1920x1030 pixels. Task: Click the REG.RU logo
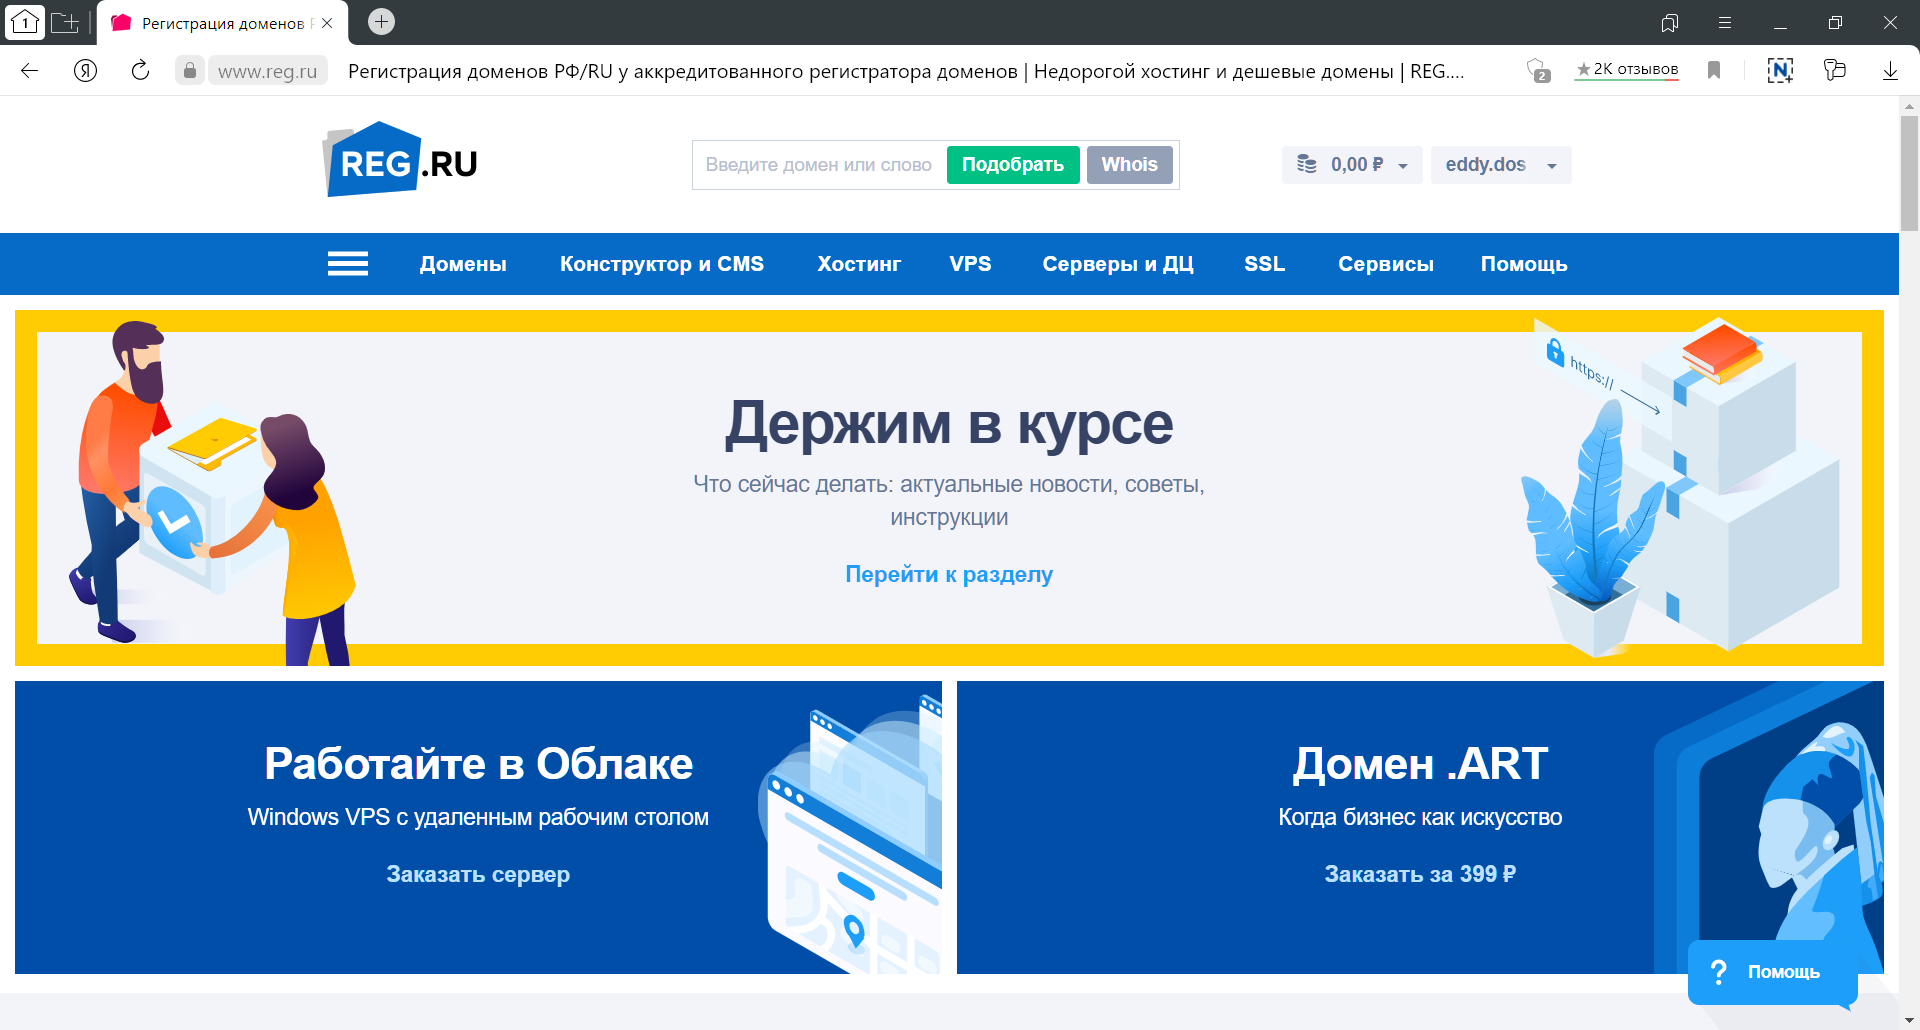[x=400, y=161]
